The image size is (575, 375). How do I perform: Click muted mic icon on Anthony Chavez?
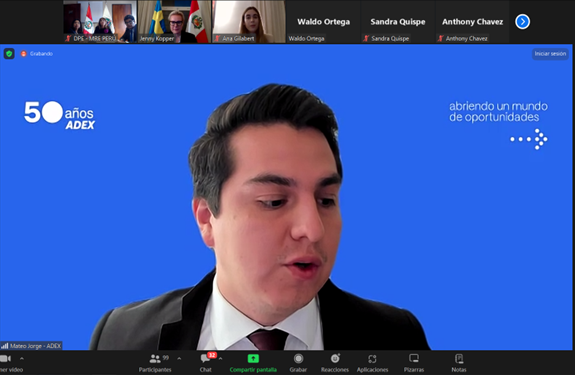pyautogui.click(x=440, y=38)
